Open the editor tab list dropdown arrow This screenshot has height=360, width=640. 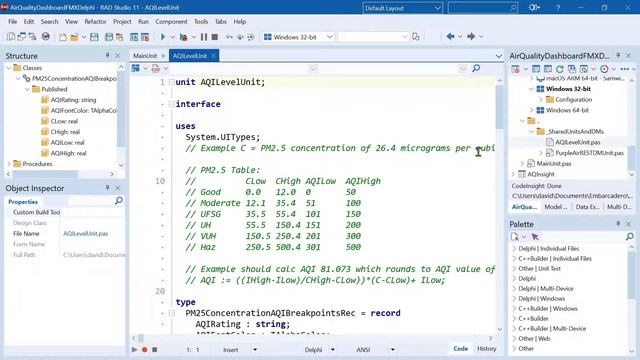point(499,56)
